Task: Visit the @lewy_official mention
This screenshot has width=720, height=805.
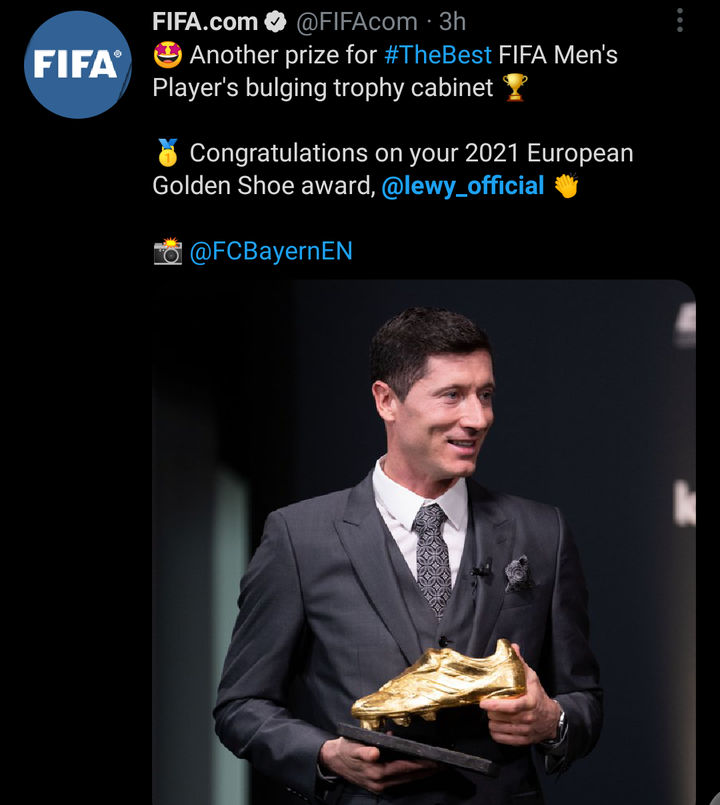Action: coord(462,186)
